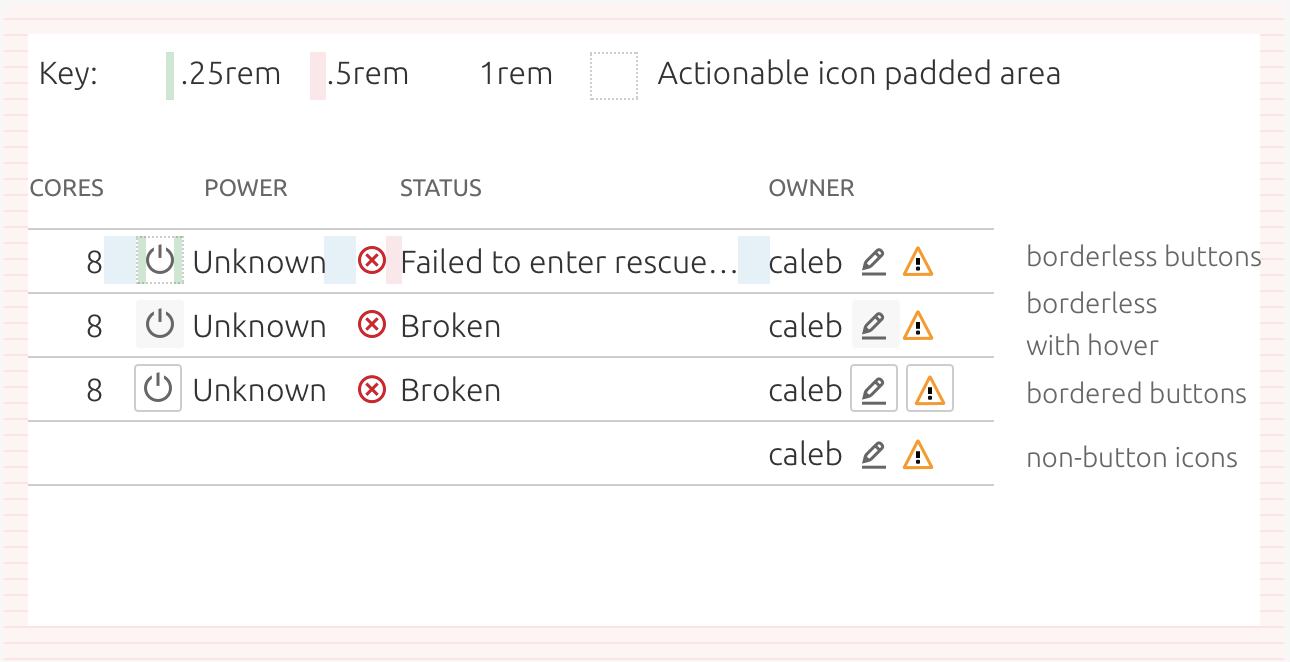Click the red error icon in the borderless-with-hover row
Viewport: 1290px width, 662px height.
372,325
